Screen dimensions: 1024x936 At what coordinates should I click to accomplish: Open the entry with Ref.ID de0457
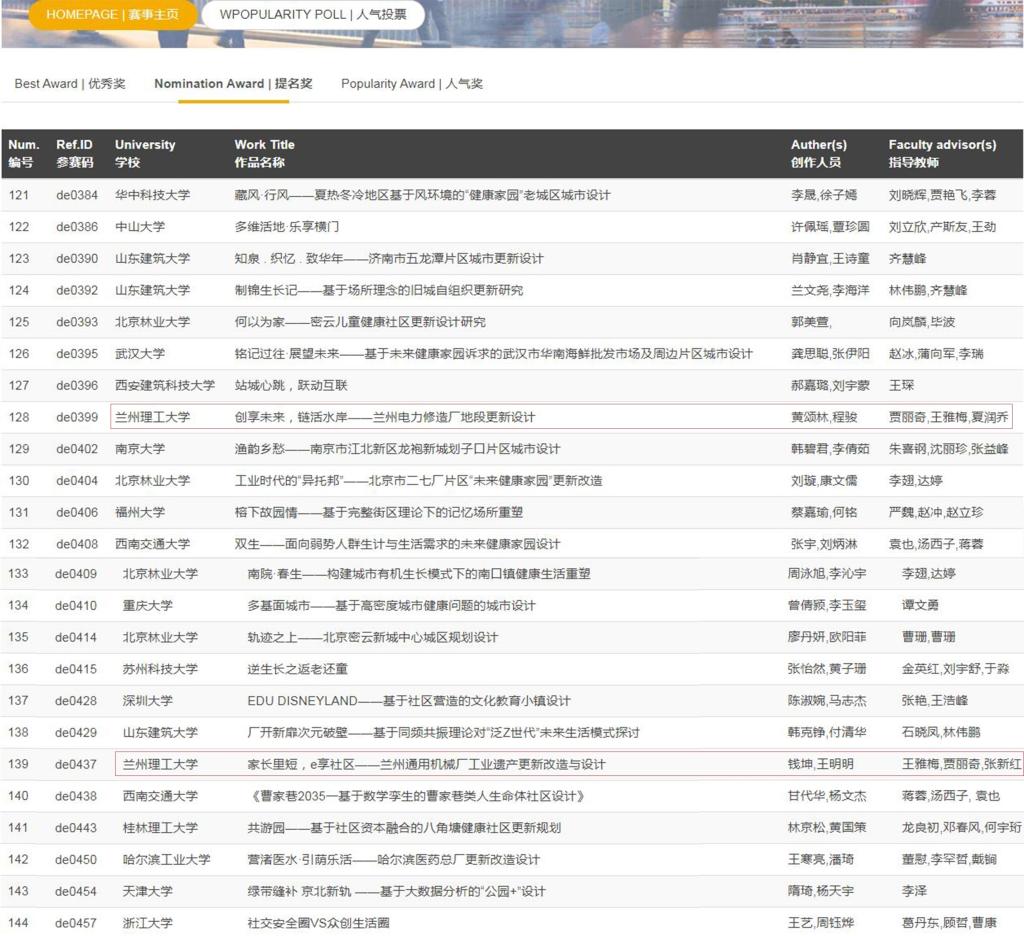point(76,923)
